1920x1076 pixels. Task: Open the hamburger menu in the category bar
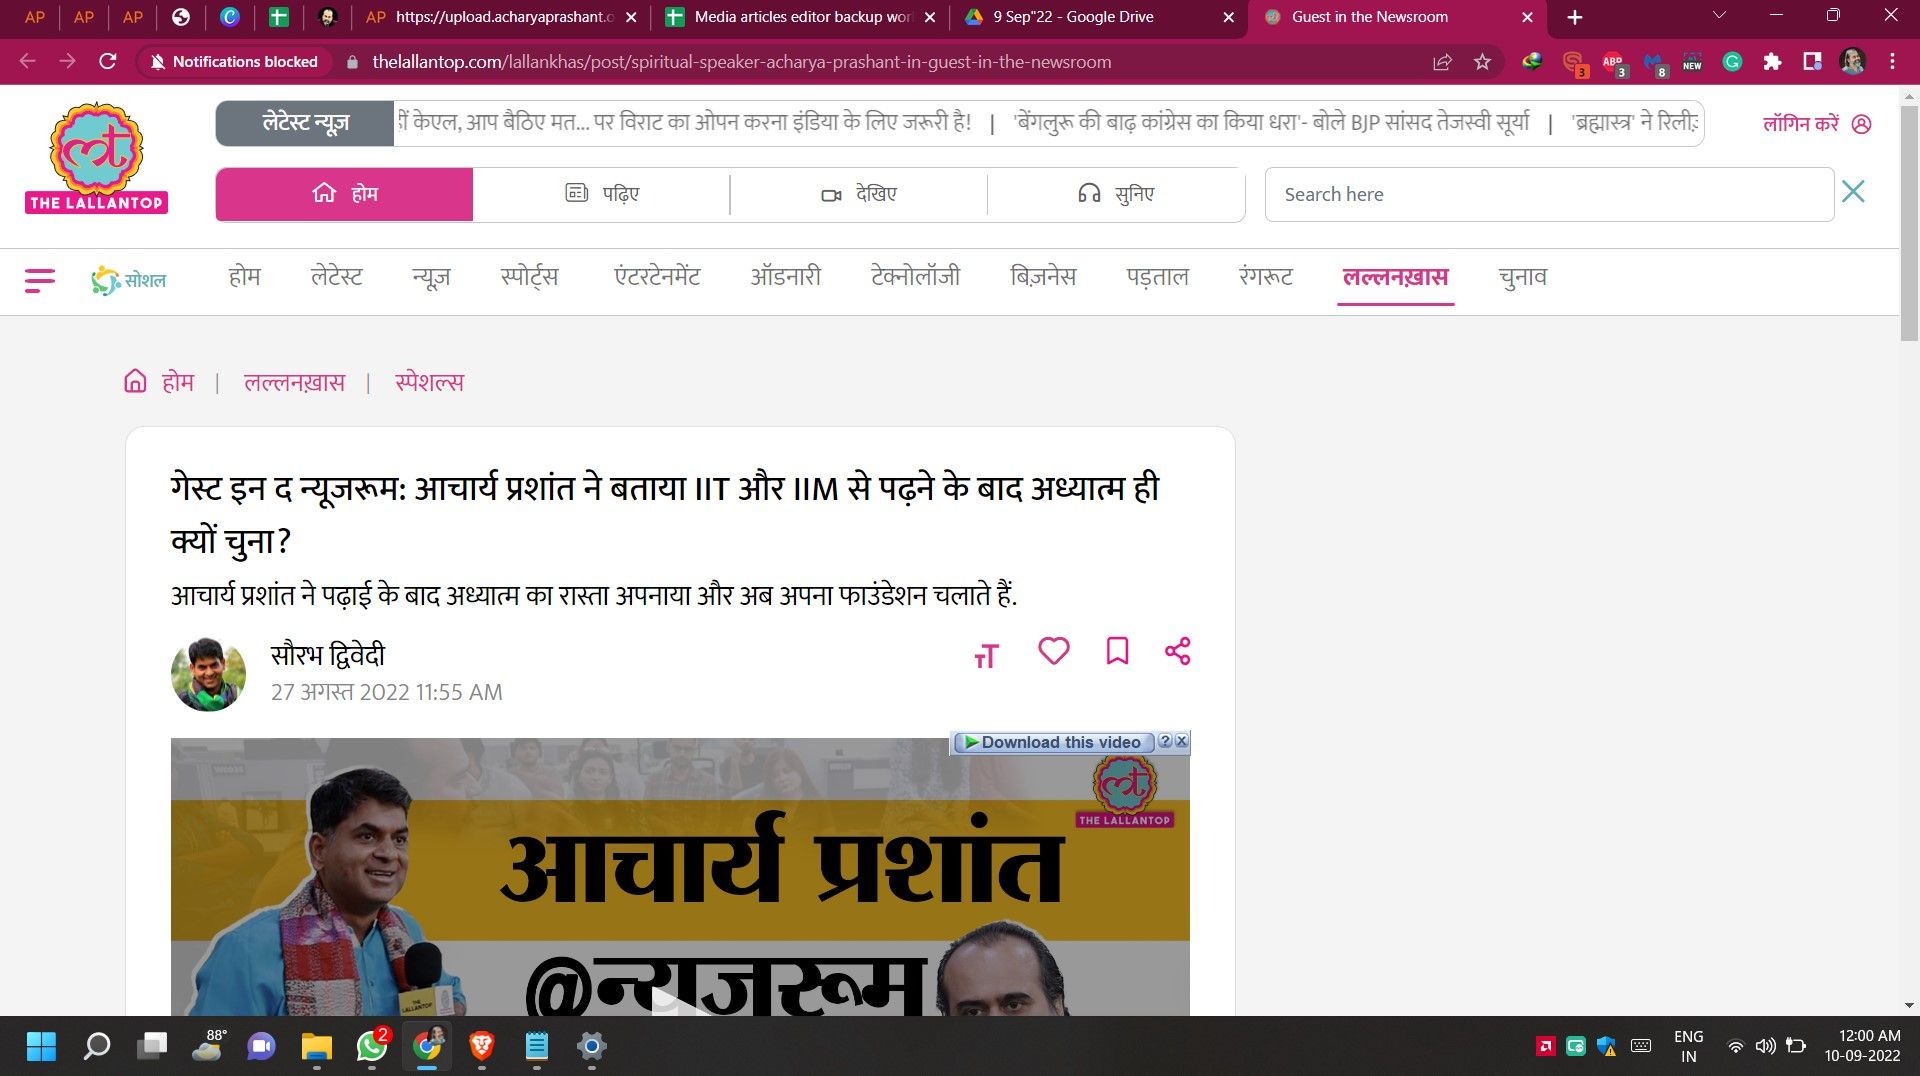click(40, 279)
